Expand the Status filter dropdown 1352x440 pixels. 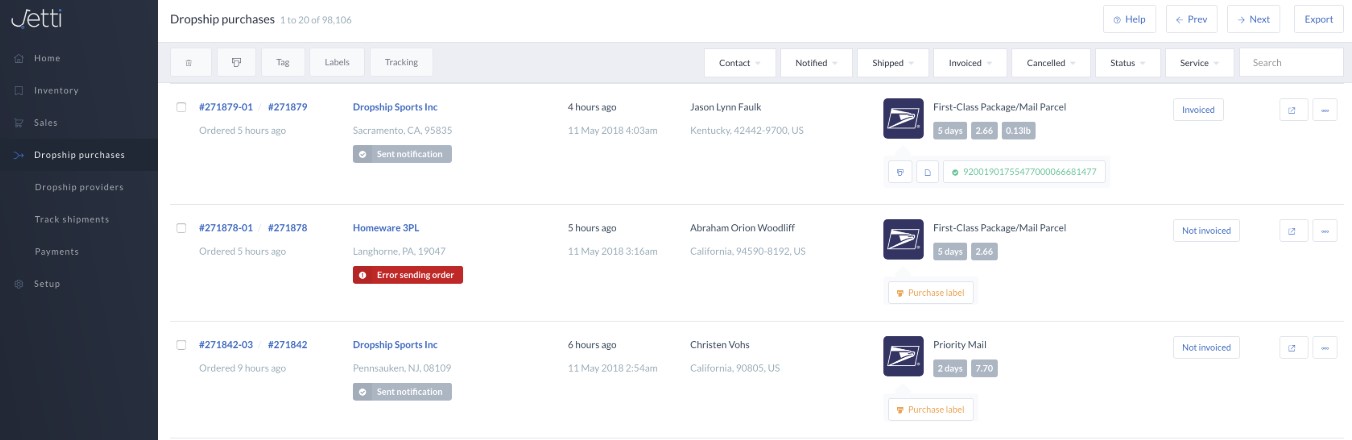[x=1128, y=62]
